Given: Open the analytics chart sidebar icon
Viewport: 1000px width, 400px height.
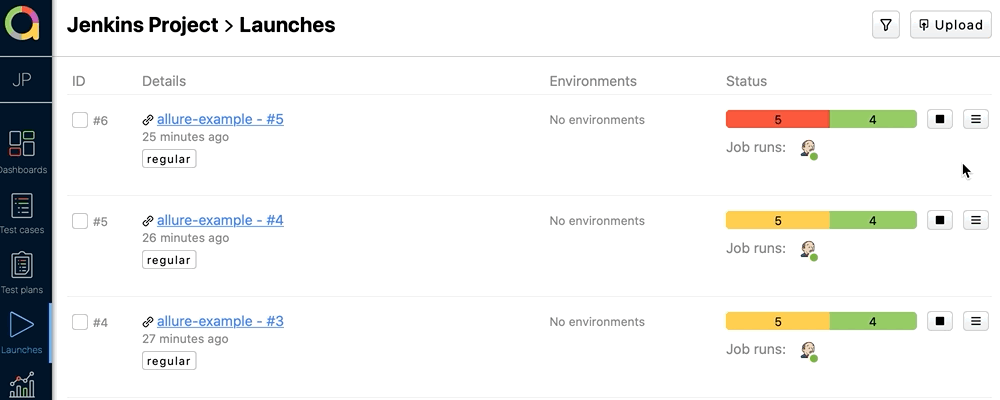Looking at the screenshot, I should 22,385.
